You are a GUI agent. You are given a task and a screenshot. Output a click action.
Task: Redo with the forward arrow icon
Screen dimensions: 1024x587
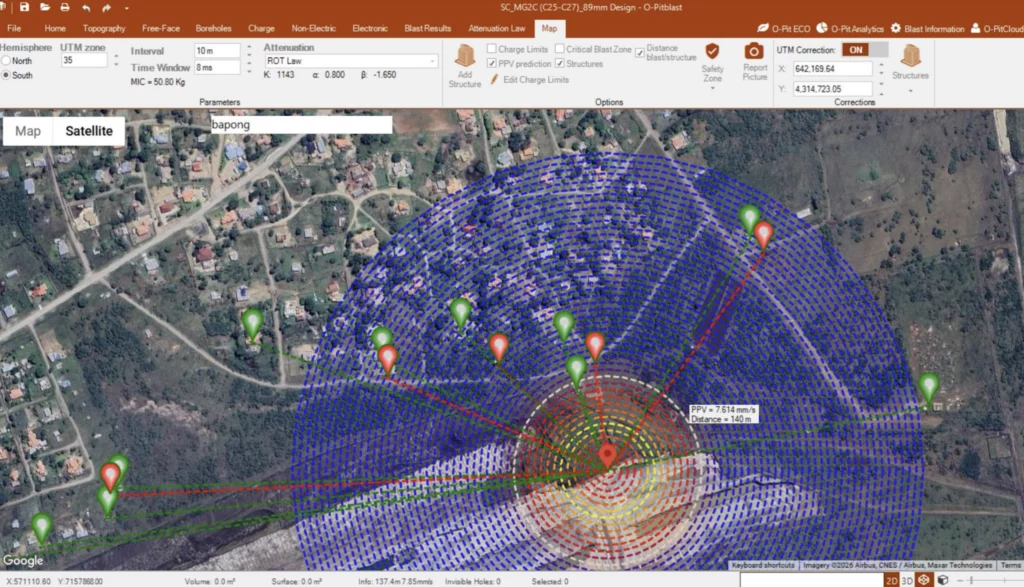pyautogui.click(x=106, y=8)
